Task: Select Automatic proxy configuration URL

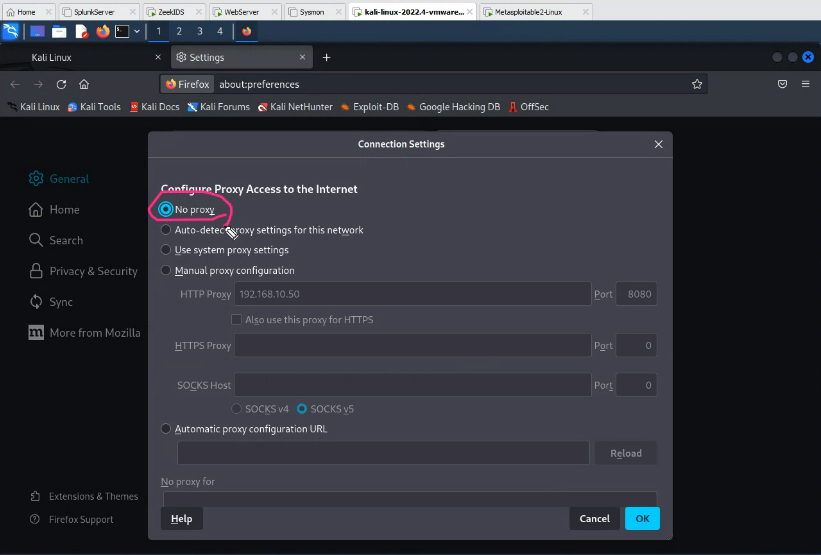Action: point(165,428)
